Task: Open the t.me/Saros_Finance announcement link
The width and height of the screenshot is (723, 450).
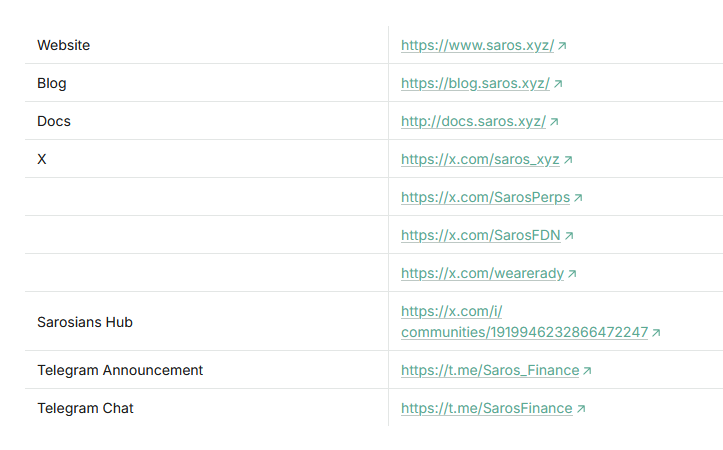Action: pos(490,371)
